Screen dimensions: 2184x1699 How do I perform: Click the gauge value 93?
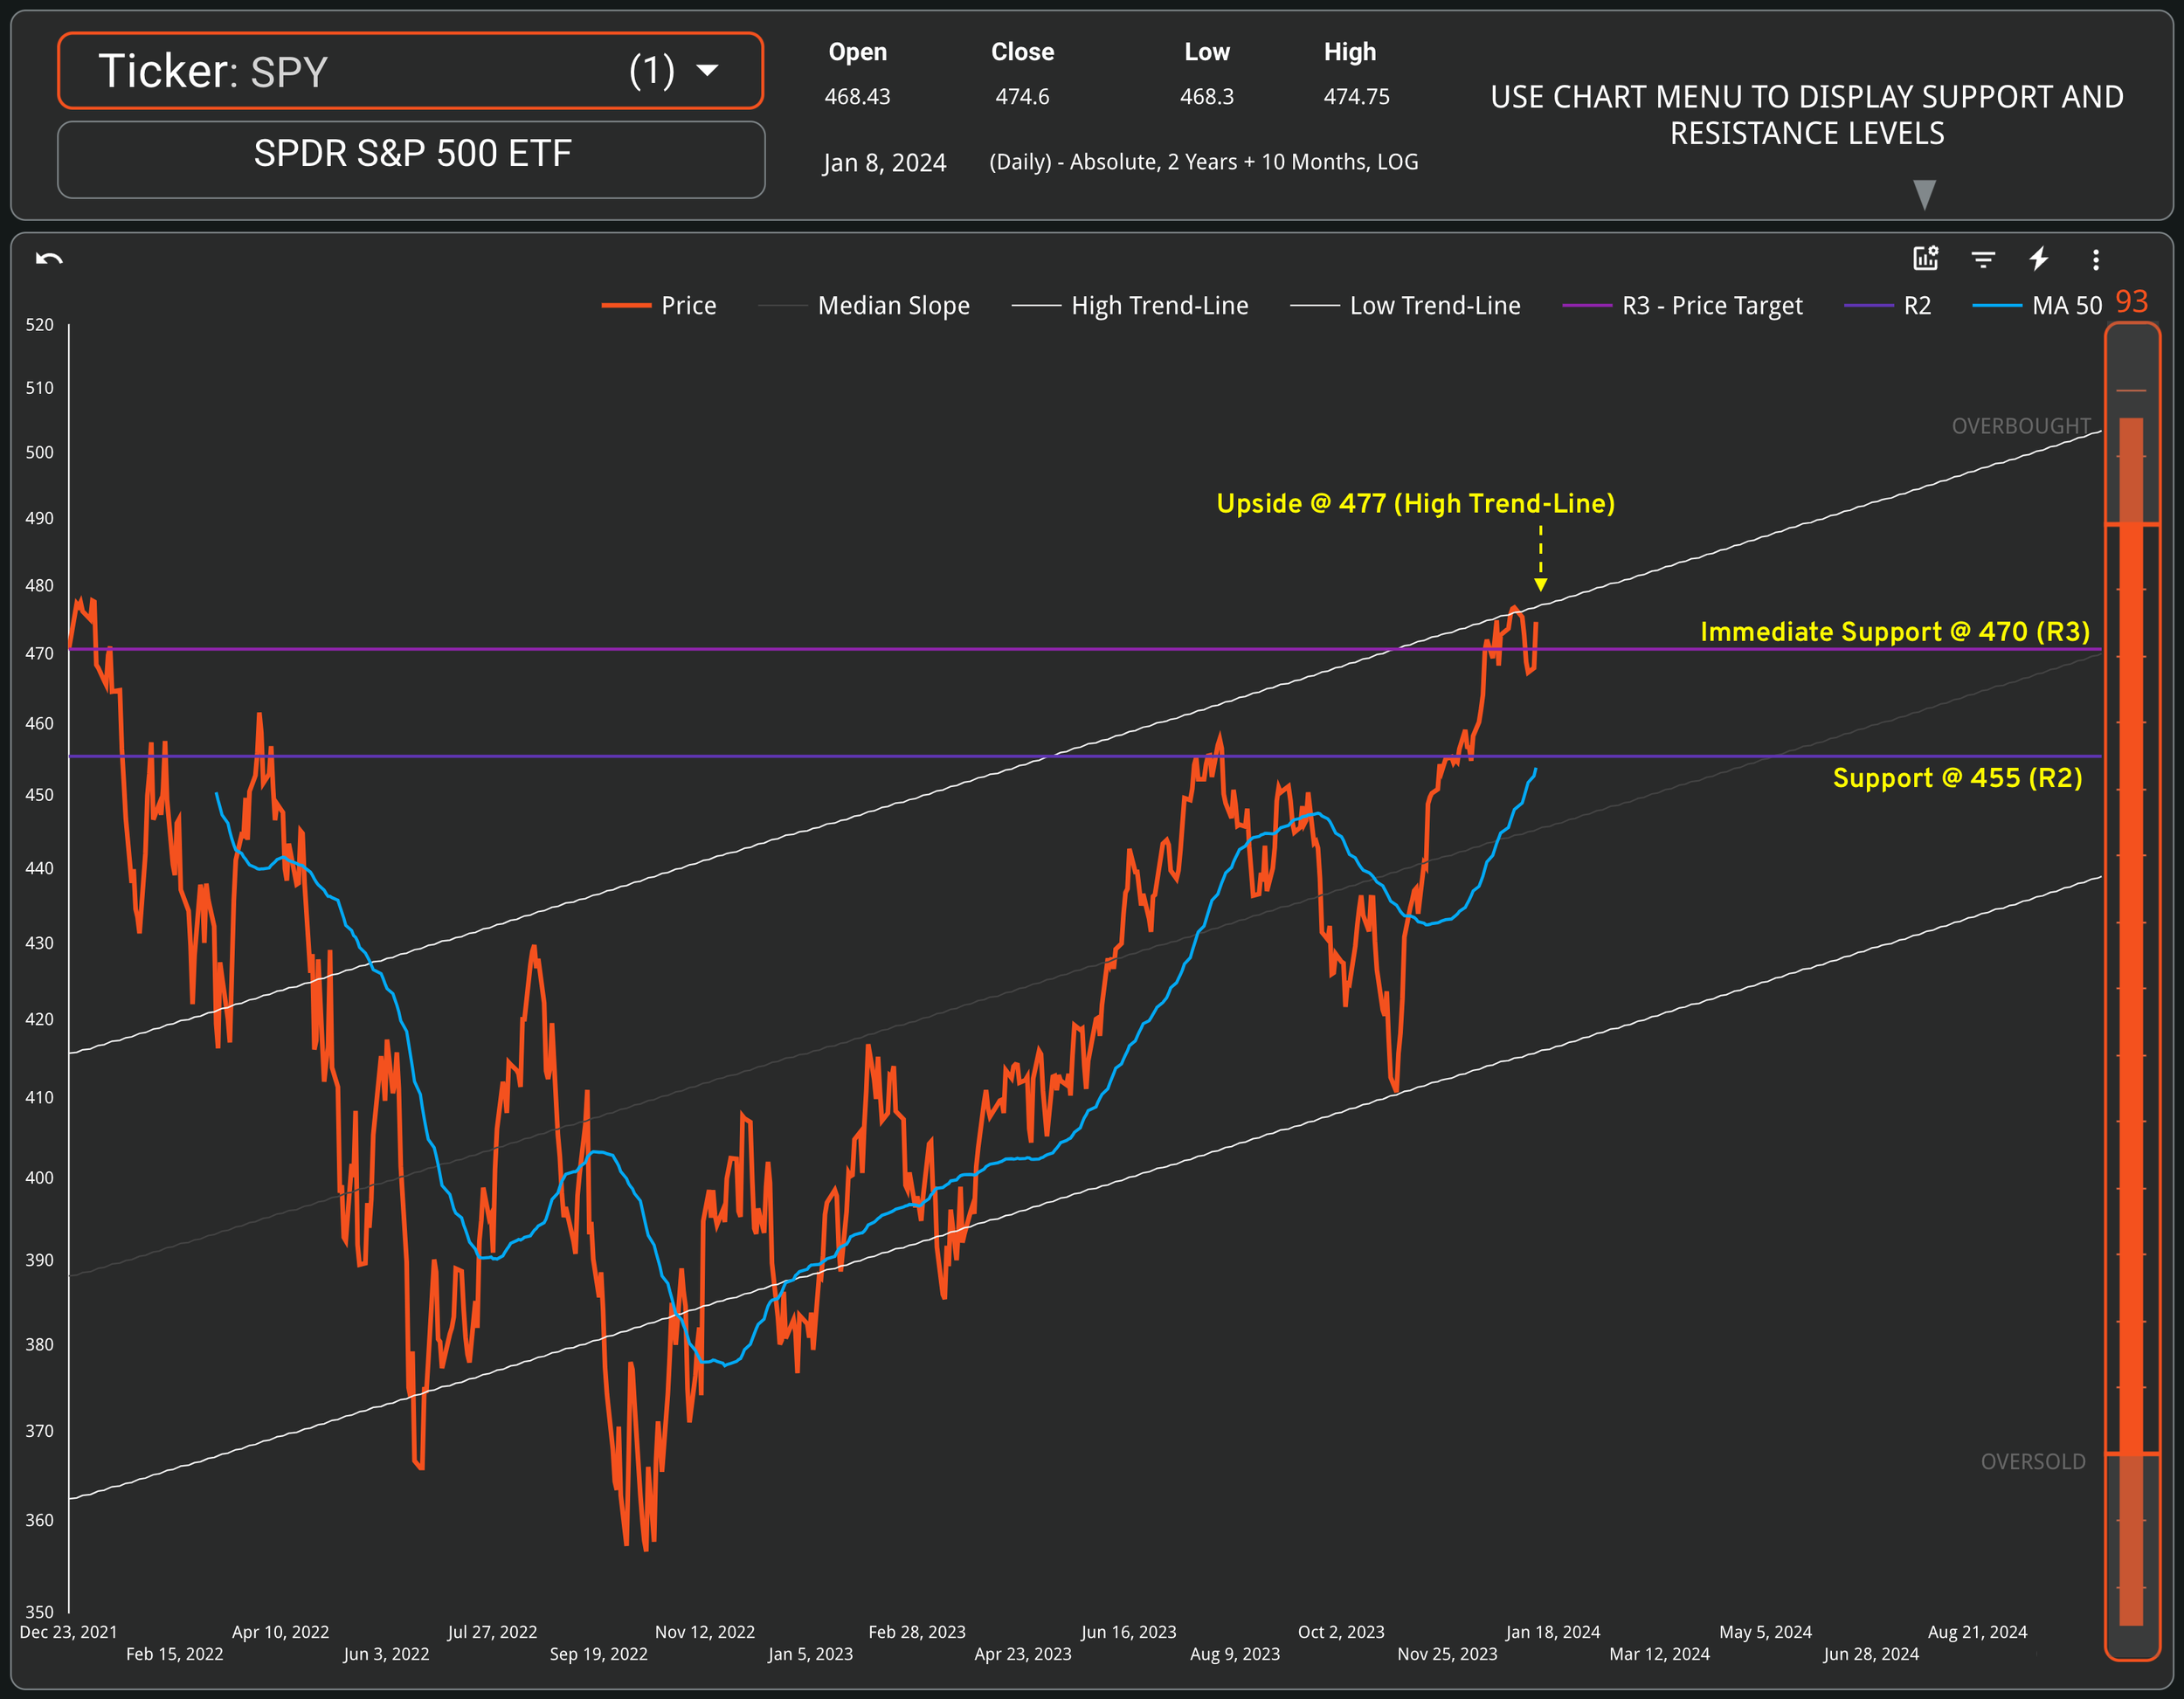tap(2132, 301)
